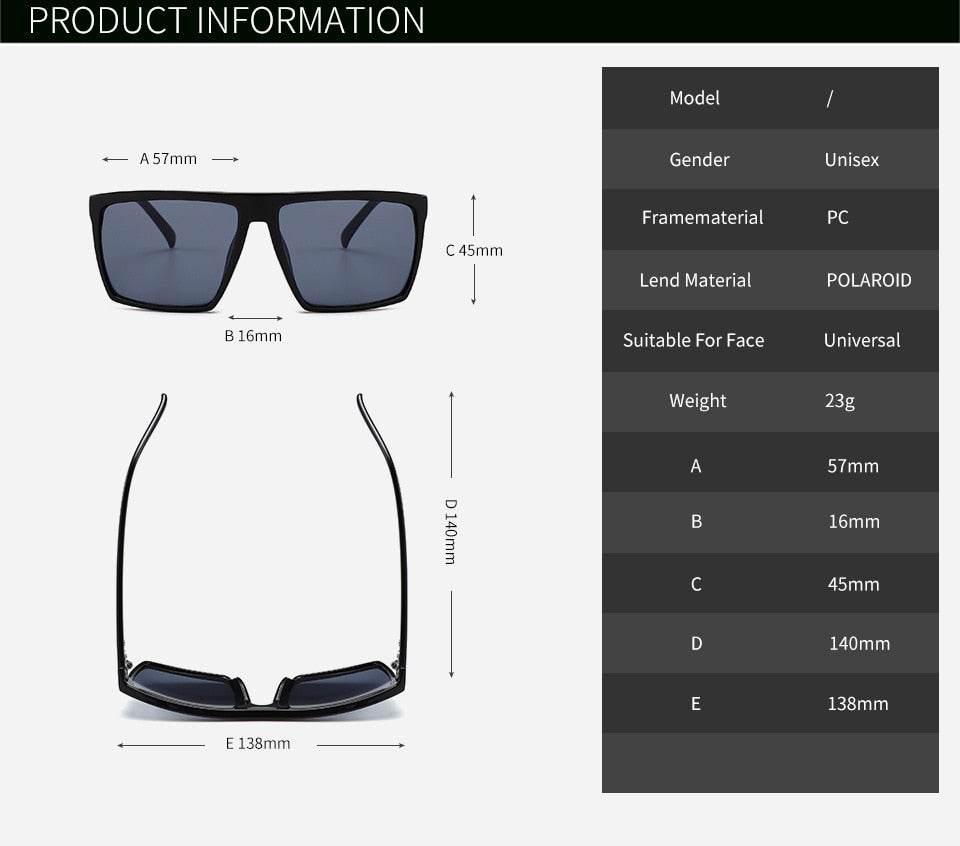The width and height of the screenshot is (960, 846).
Task: Click the empty bottom table cell
Action: click(x=770, y=763)
